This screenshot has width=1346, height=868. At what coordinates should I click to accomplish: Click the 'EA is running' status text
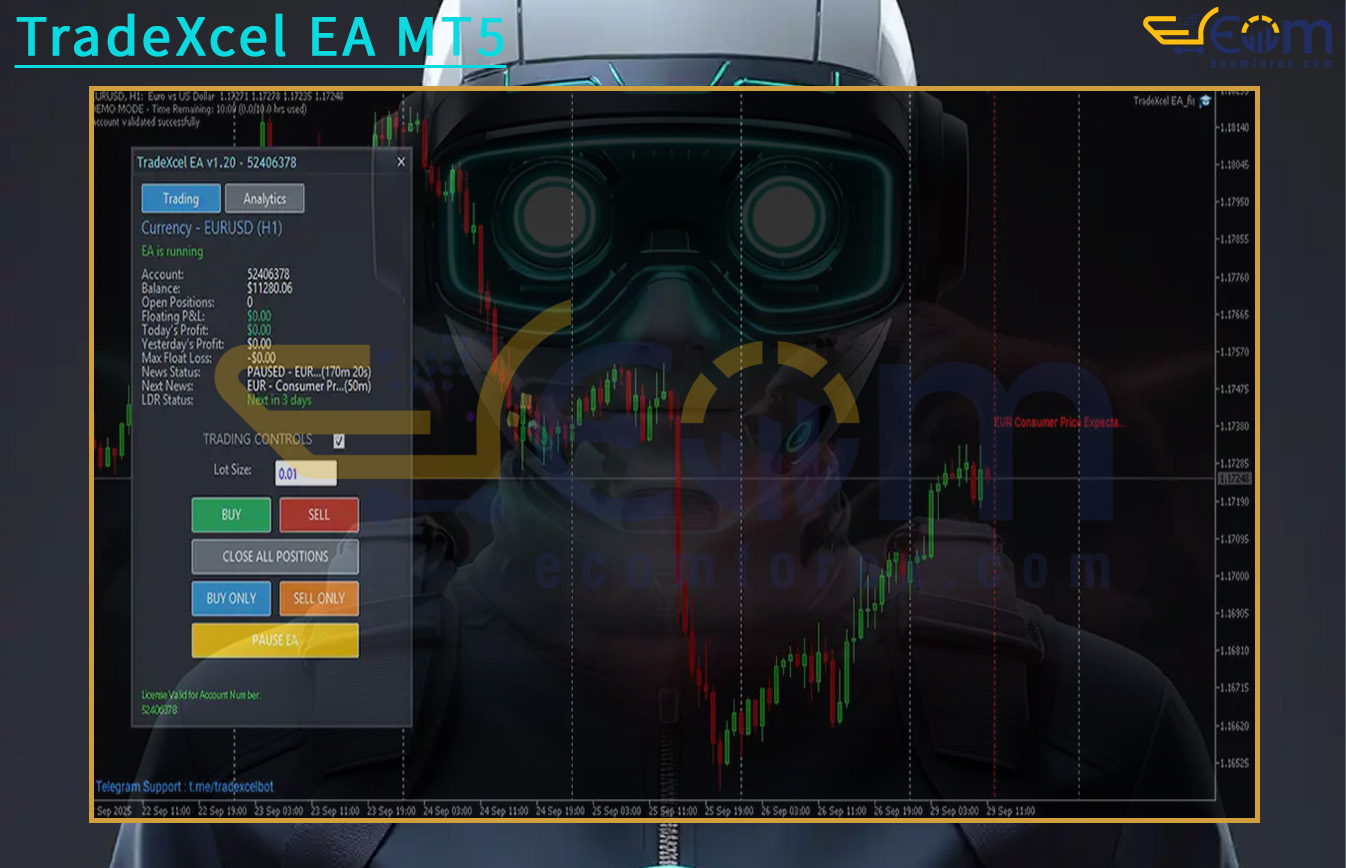(x=172, y=251)
